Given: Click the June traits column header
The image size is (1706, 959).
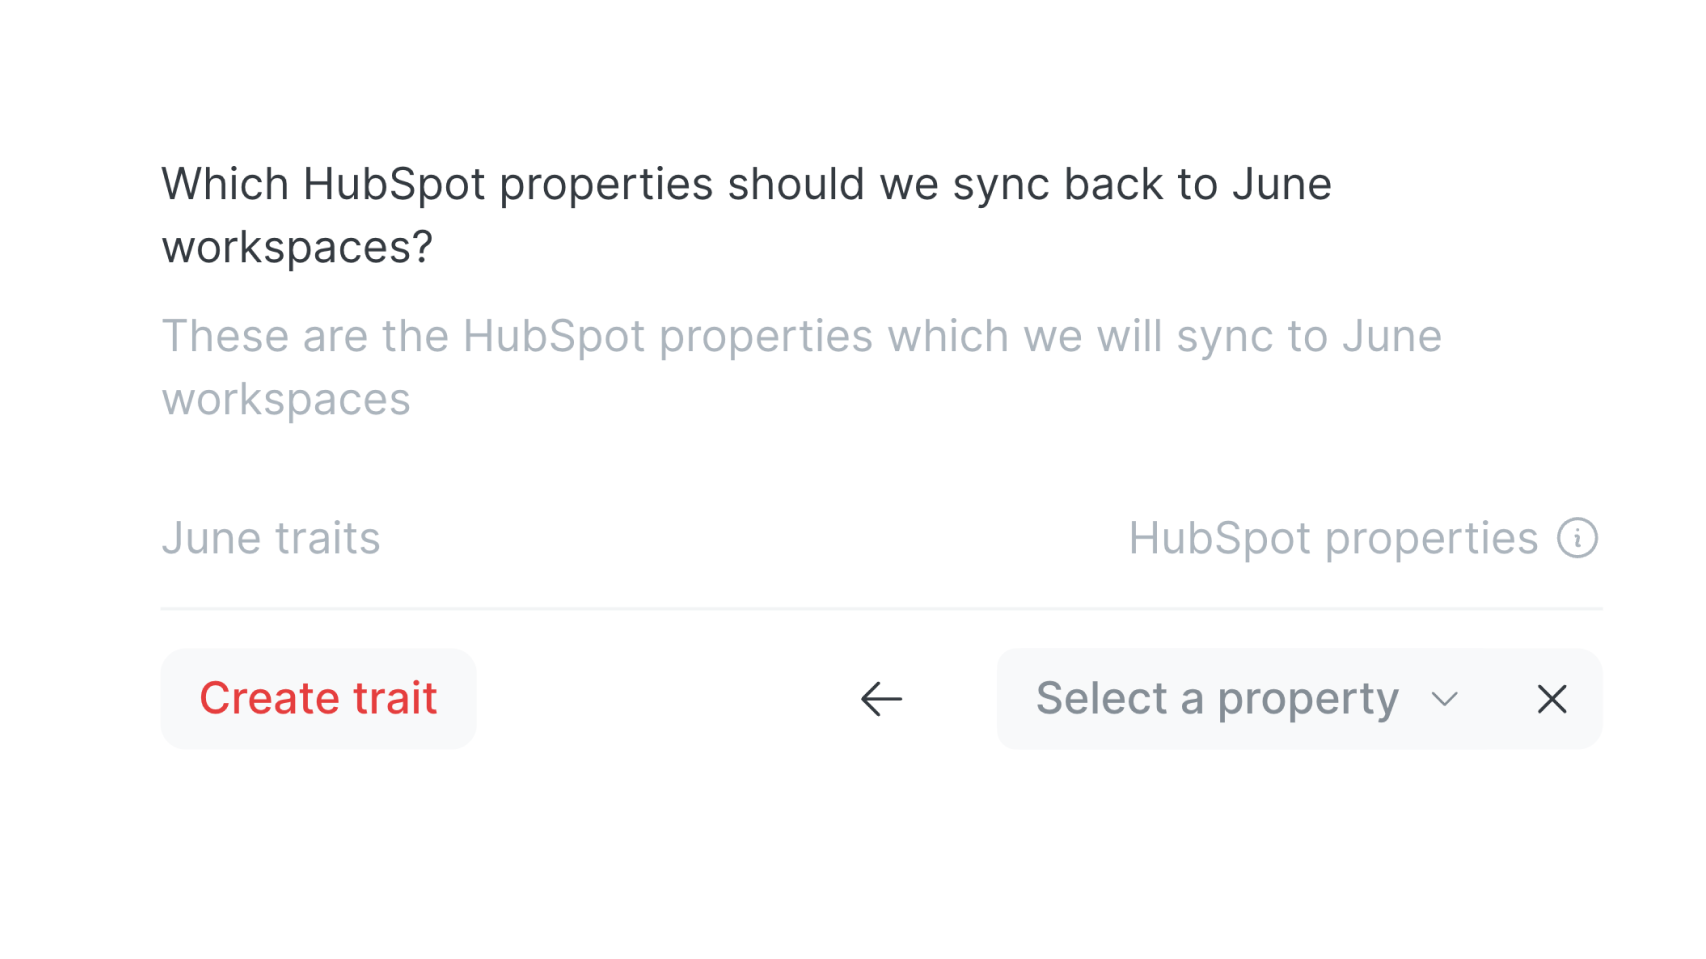Looking at the screenshot, I should pyautogui.click(x=271, y=538).
